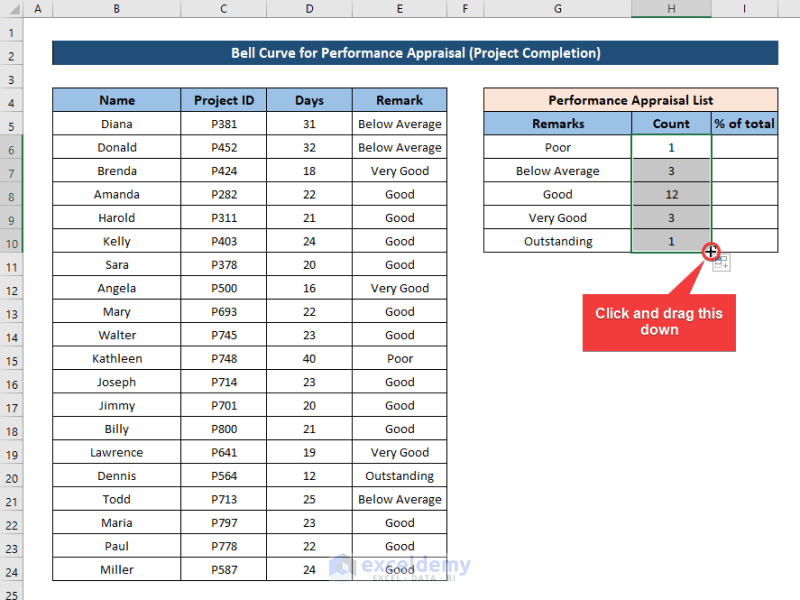The image size is (800, 600).
Task: Click the Project ID header cell
Action: (x=223, y=100)
